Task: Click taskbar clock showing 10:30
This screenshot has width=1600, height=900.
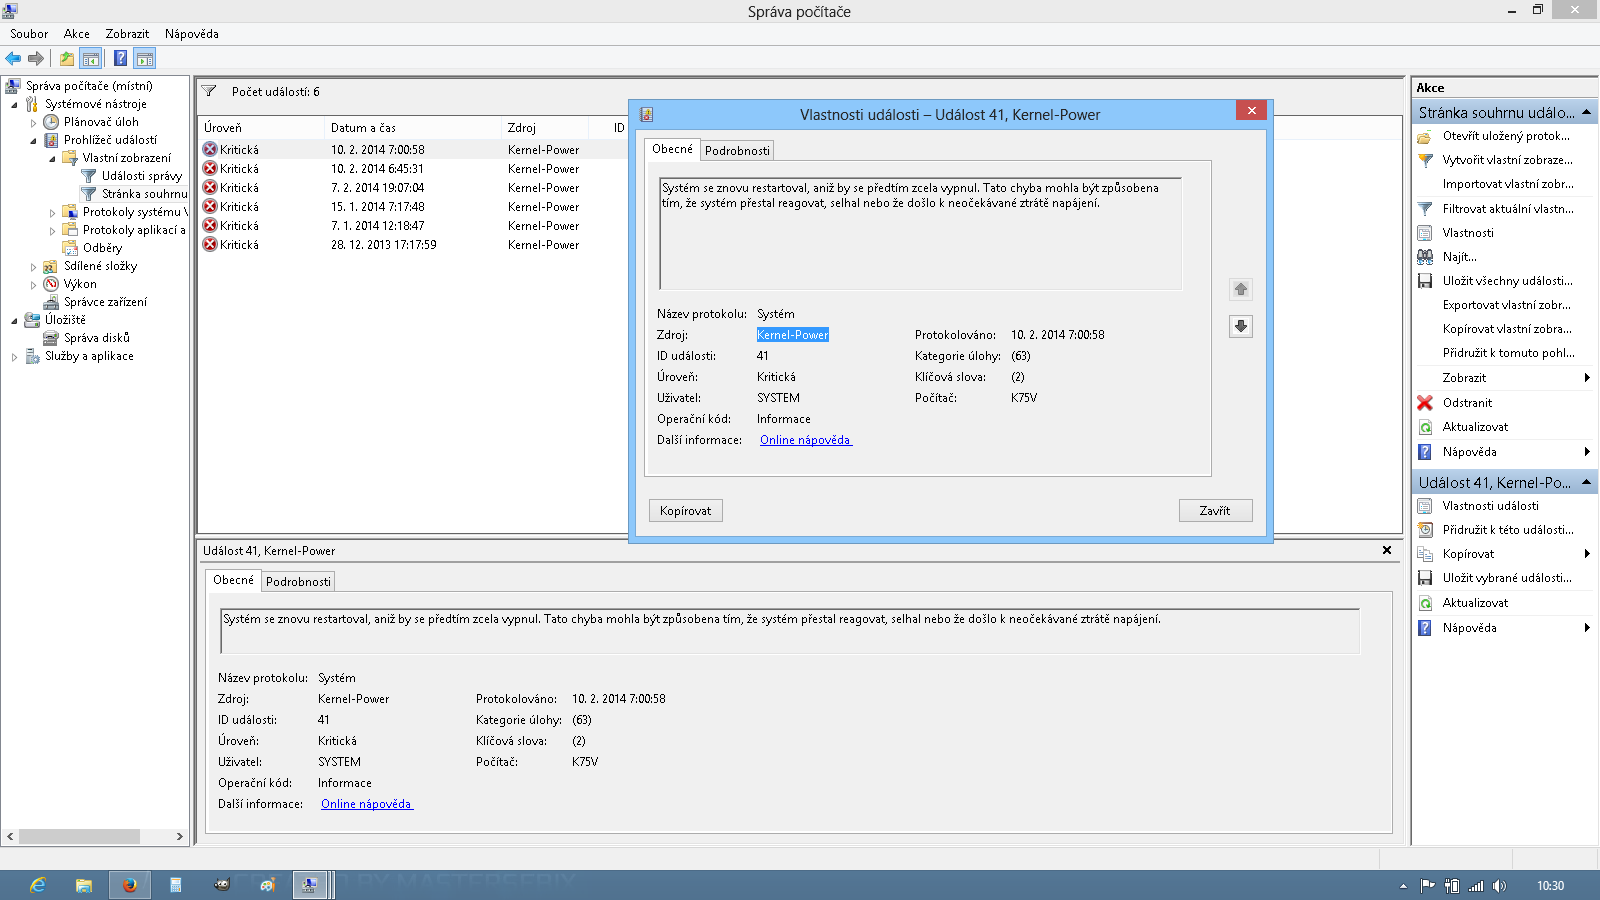Action: coord(1550,886)
